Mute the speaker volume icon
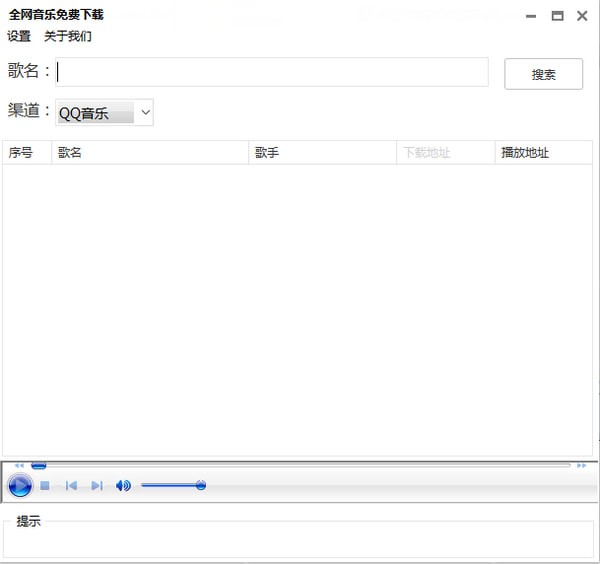Viewport: 600px width, 564px height. (123, 486)
